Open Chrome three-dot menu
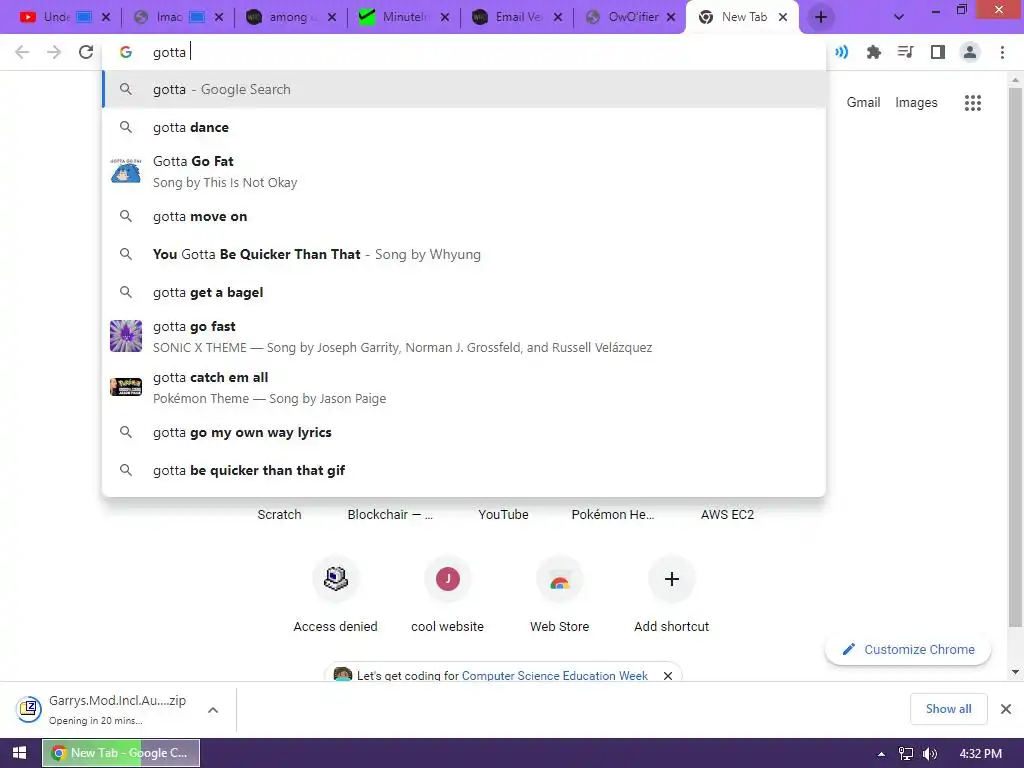Viewport: 1024px width, 768px height. click(x=1002, y=52)
